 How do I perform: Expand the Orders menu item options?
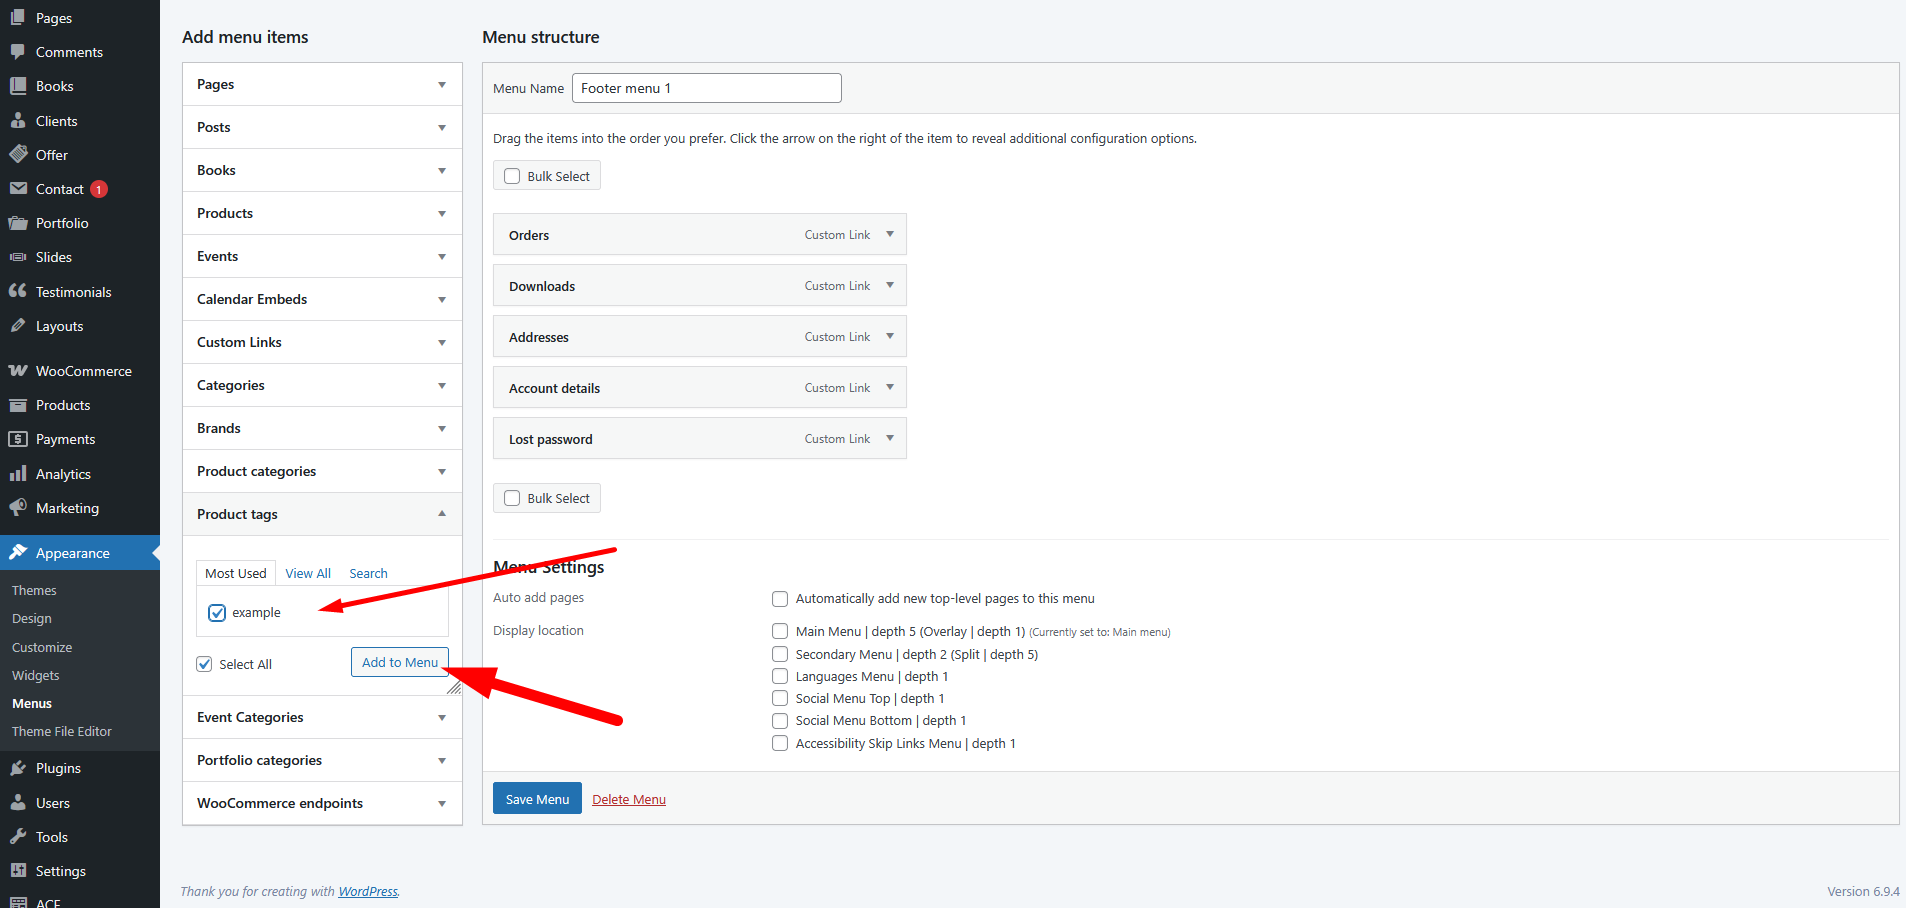pyautogui.click(x=889, y=235)
